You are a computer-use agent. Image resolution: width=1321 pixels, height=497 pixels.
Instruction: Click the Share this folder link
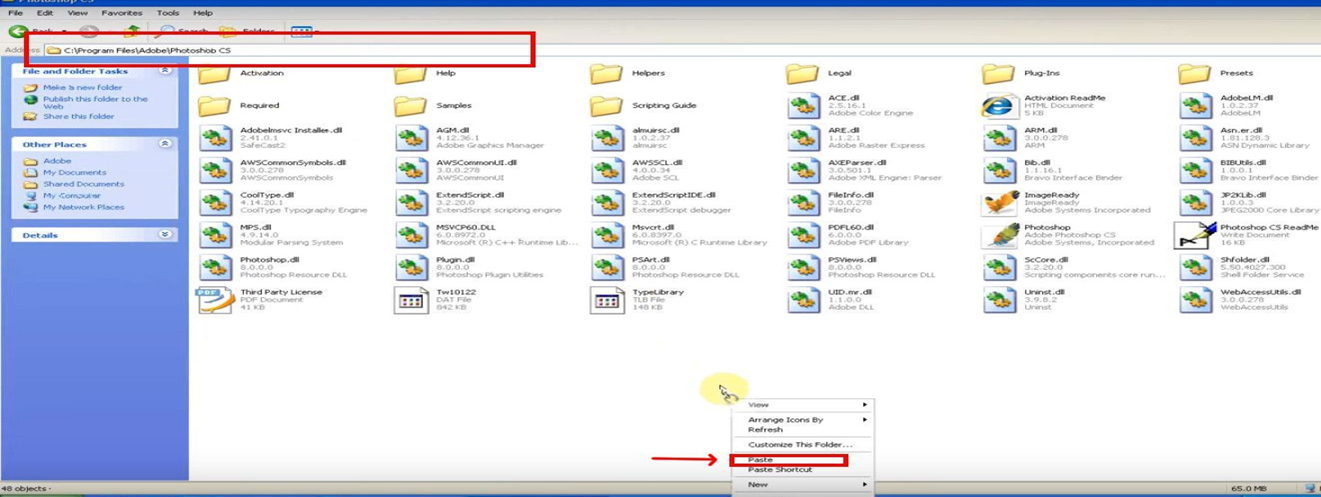pyautogui.click(x=78, y=117)
